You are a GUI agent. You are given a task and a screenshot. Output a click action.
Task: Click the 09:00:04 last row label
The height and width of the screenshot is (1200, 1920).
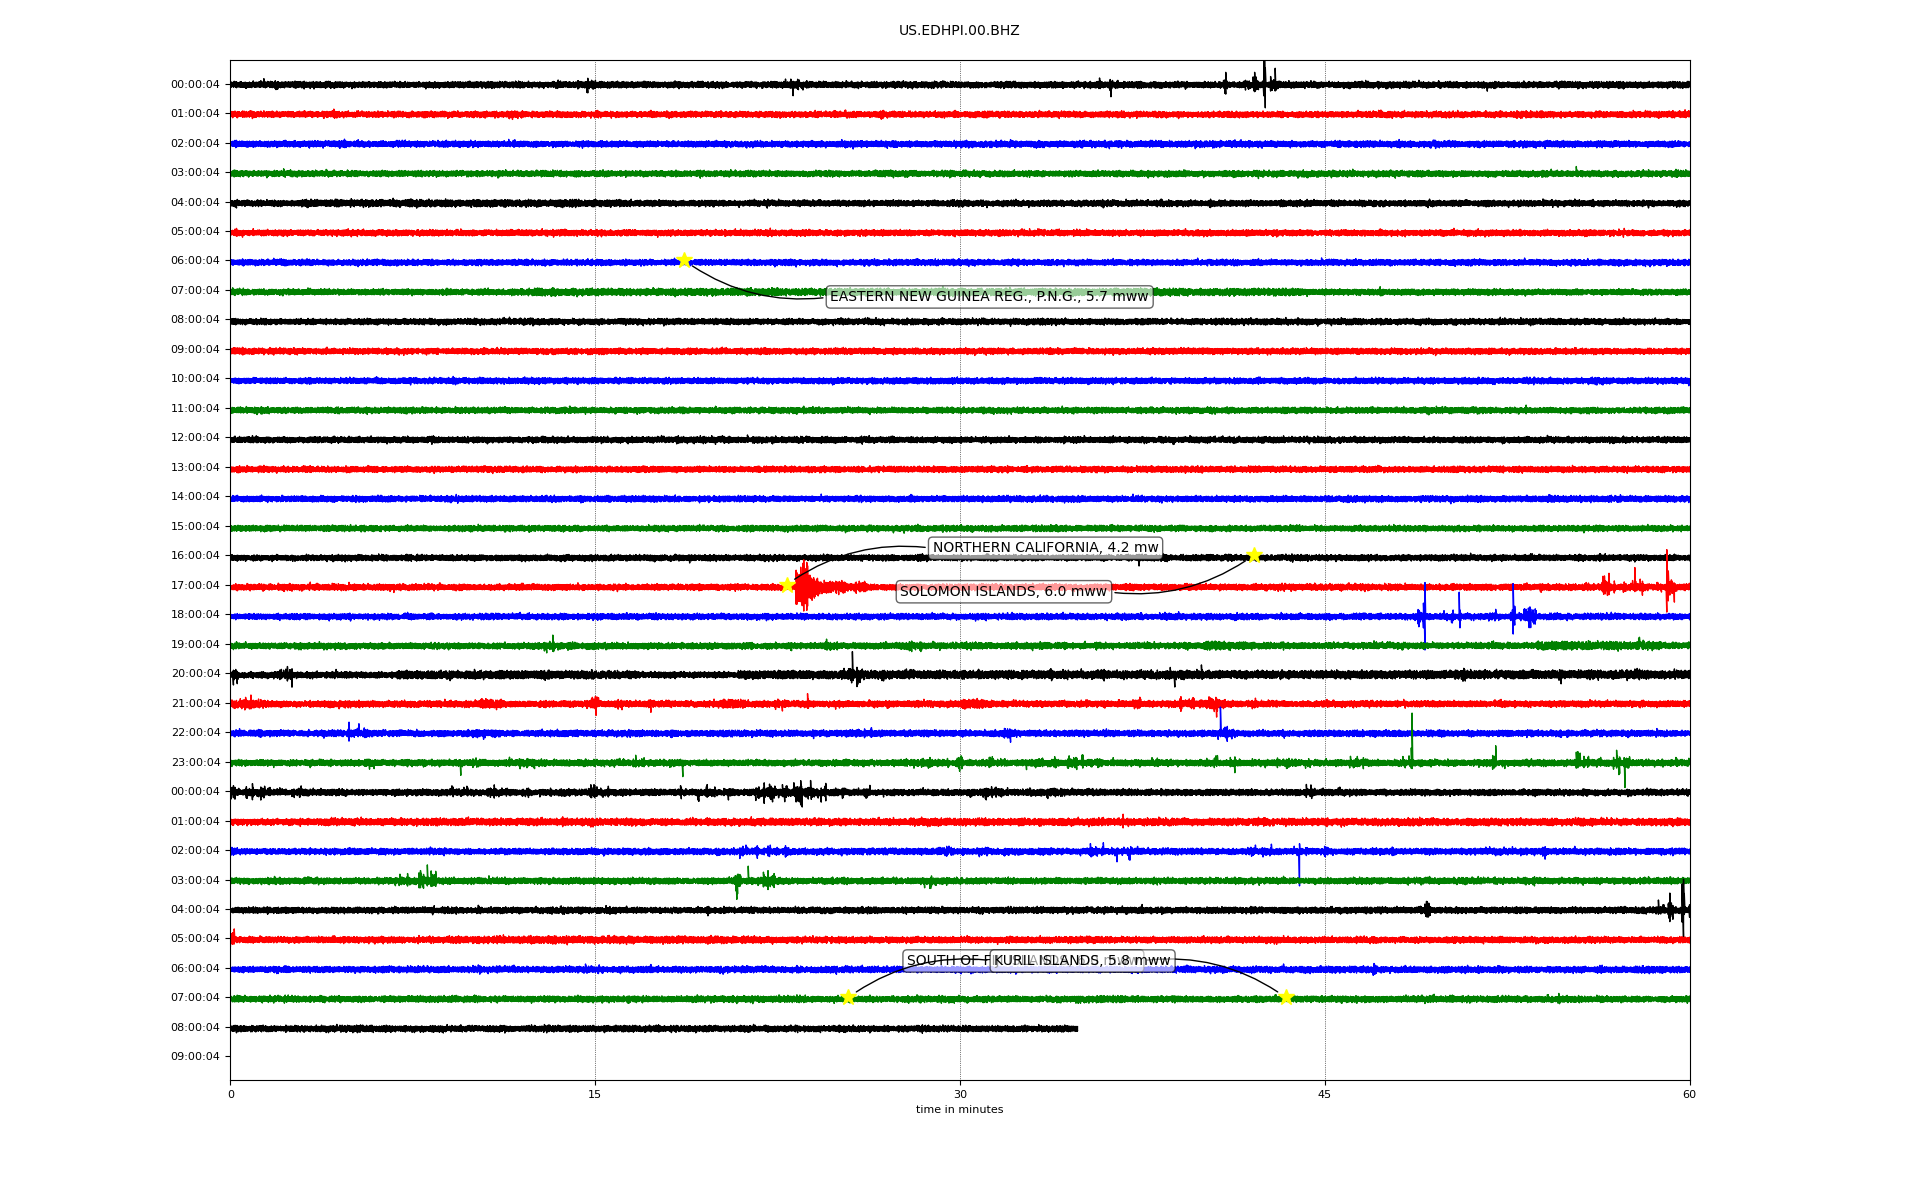click(195, 1057)
